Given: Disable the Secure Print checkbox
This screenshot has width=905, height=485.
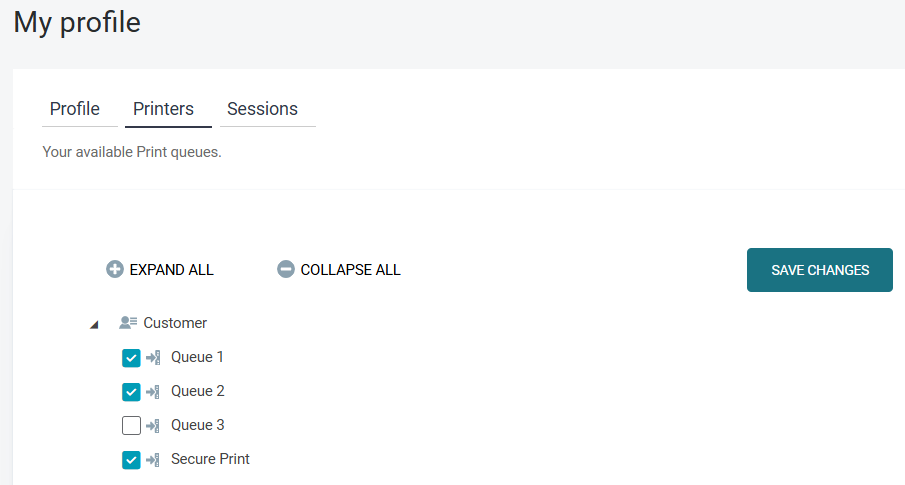Looking at the screenshot, I should (x=131, y=460).
